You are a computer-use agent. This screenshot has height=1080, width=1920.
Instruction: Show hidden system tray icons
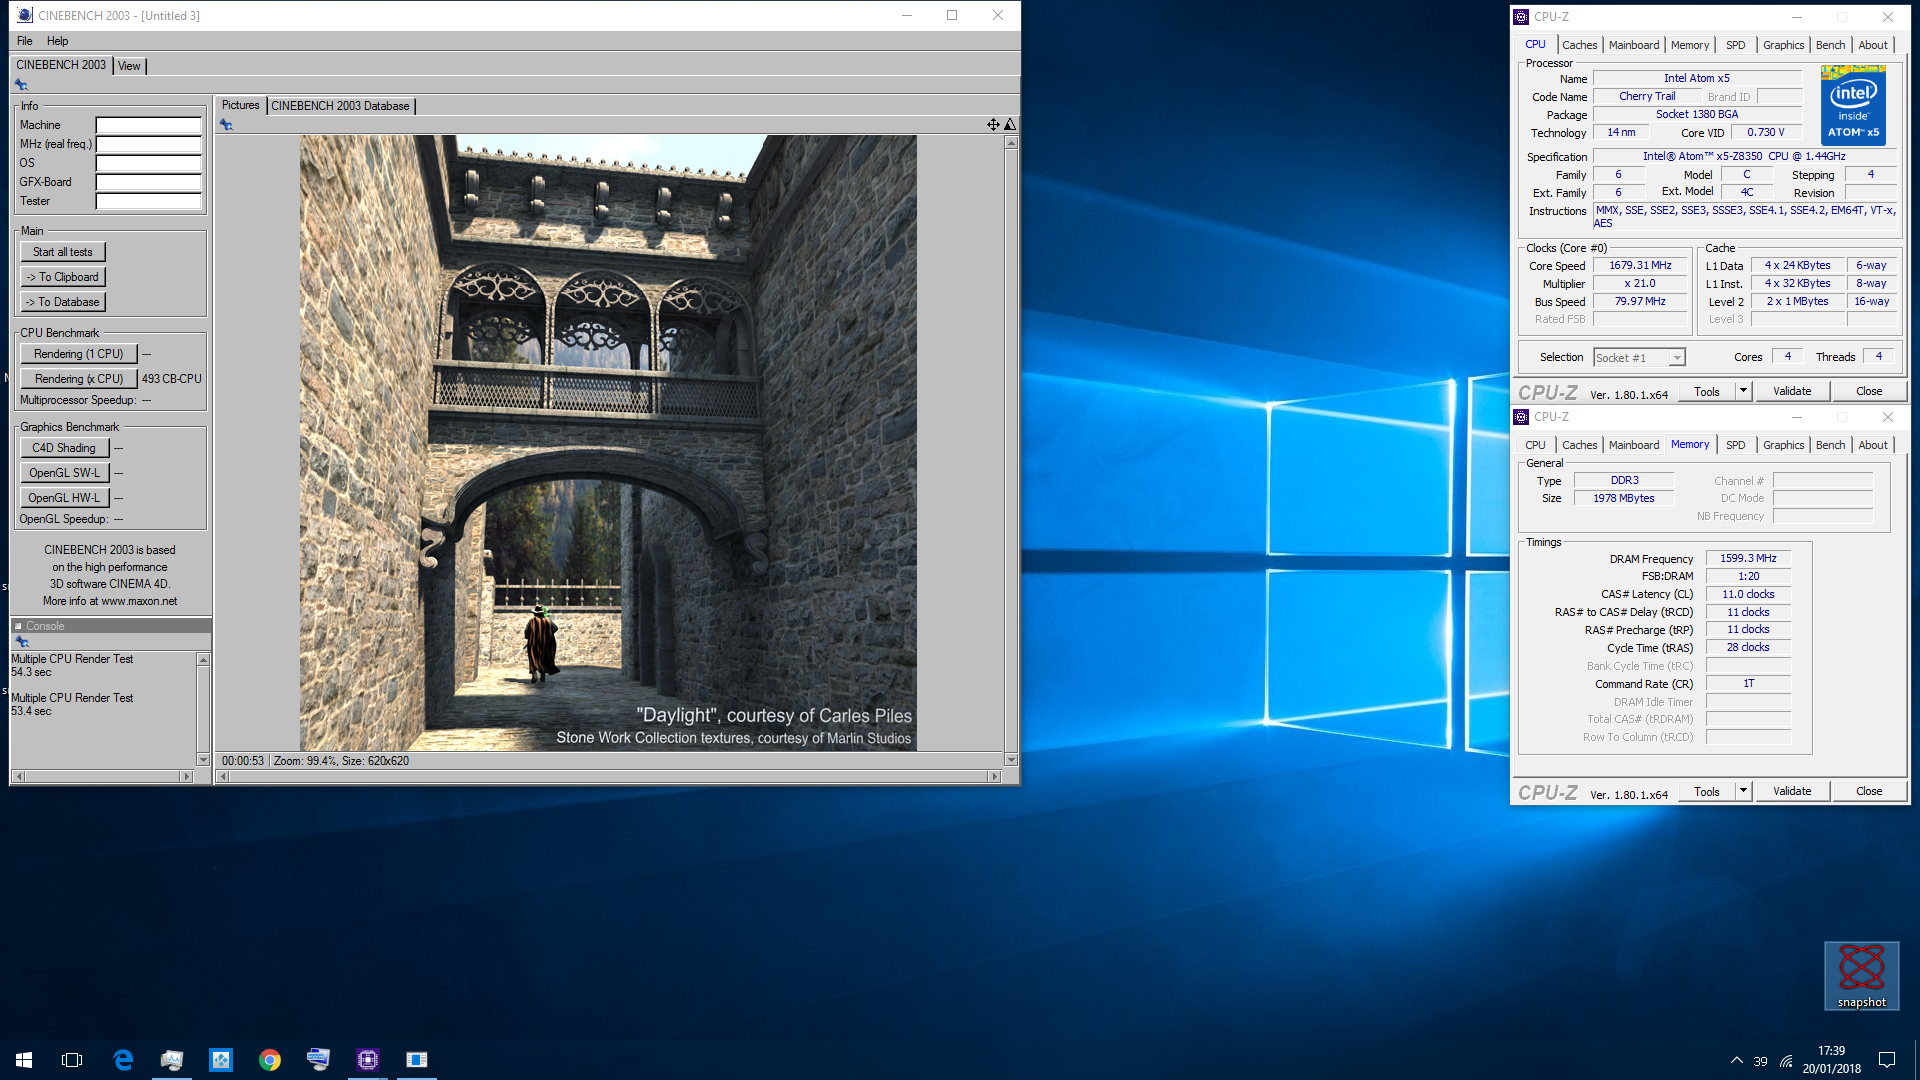tap(1736, 1061)
